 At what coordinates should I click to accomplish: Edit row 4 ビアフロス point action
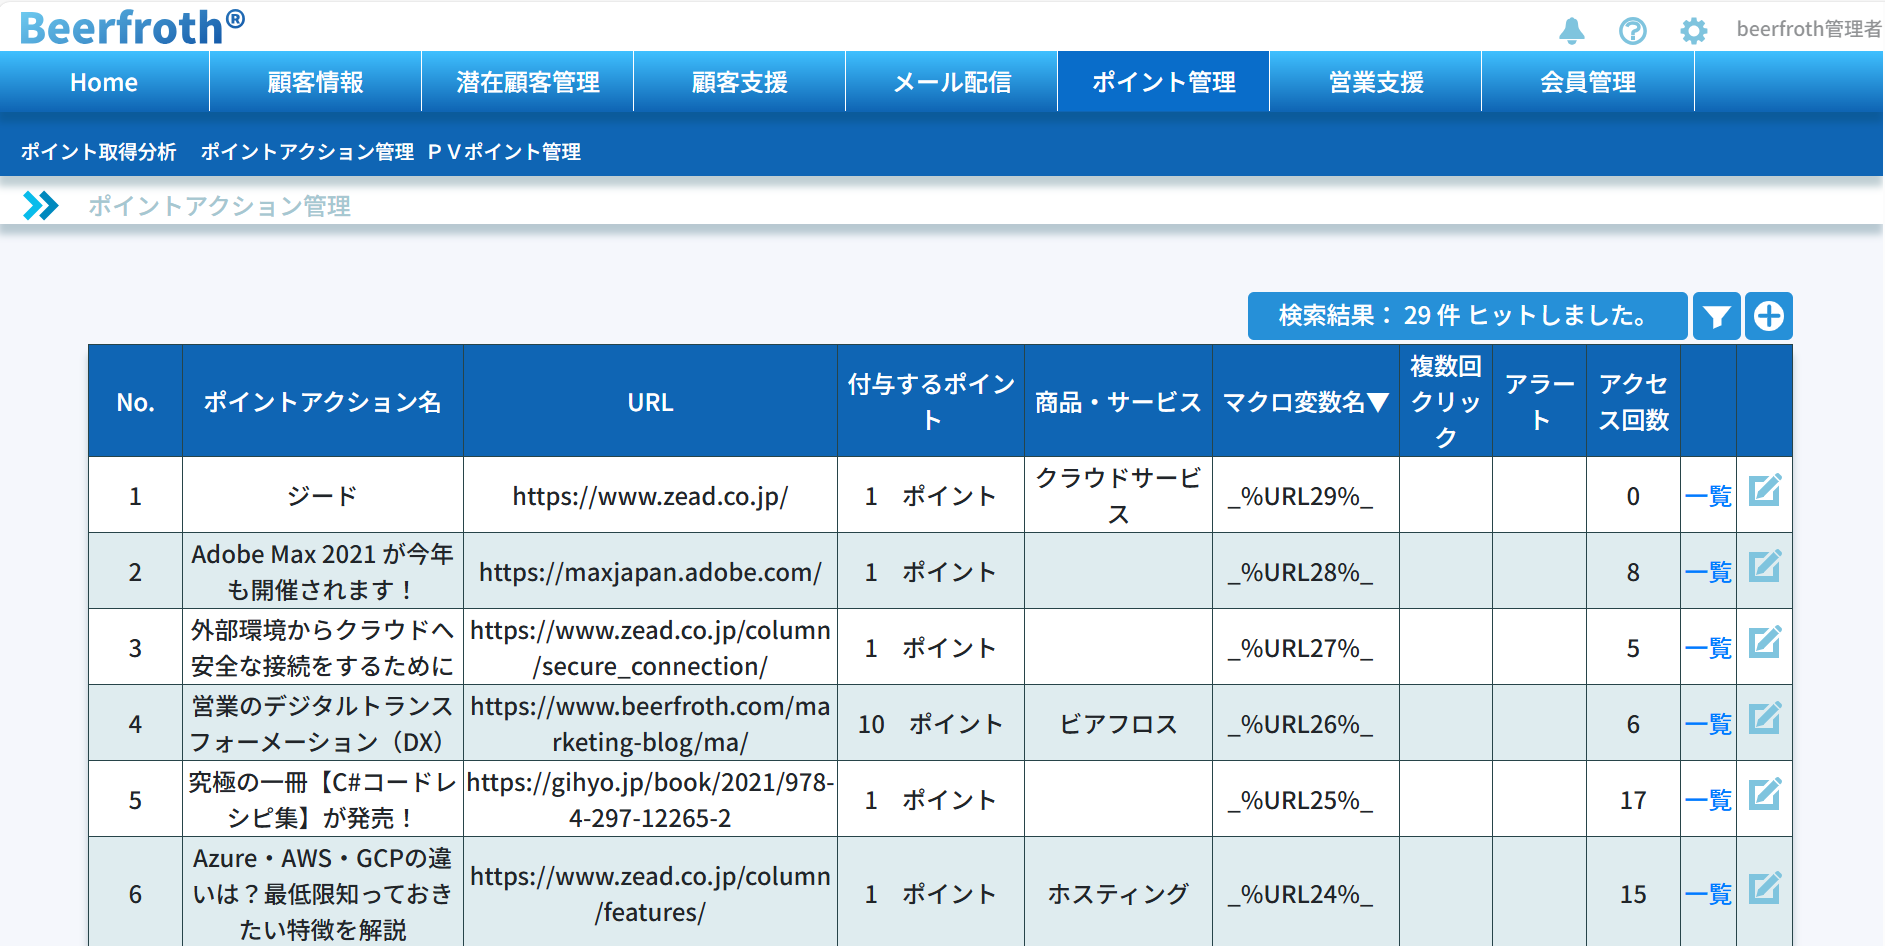click(x=1764, y=719)
